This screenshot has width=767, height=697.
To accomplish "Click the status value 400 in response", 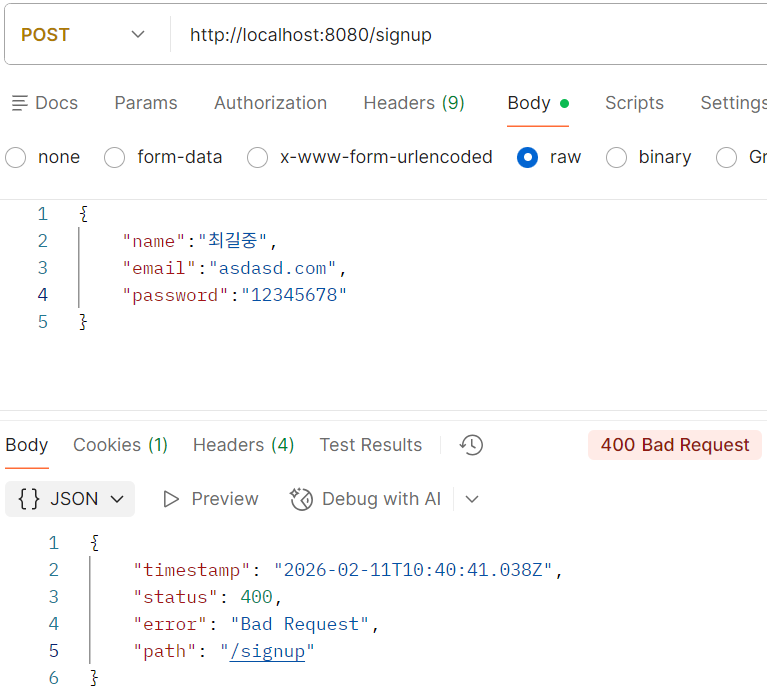I will pyautogui.click(x=256, y=597).
